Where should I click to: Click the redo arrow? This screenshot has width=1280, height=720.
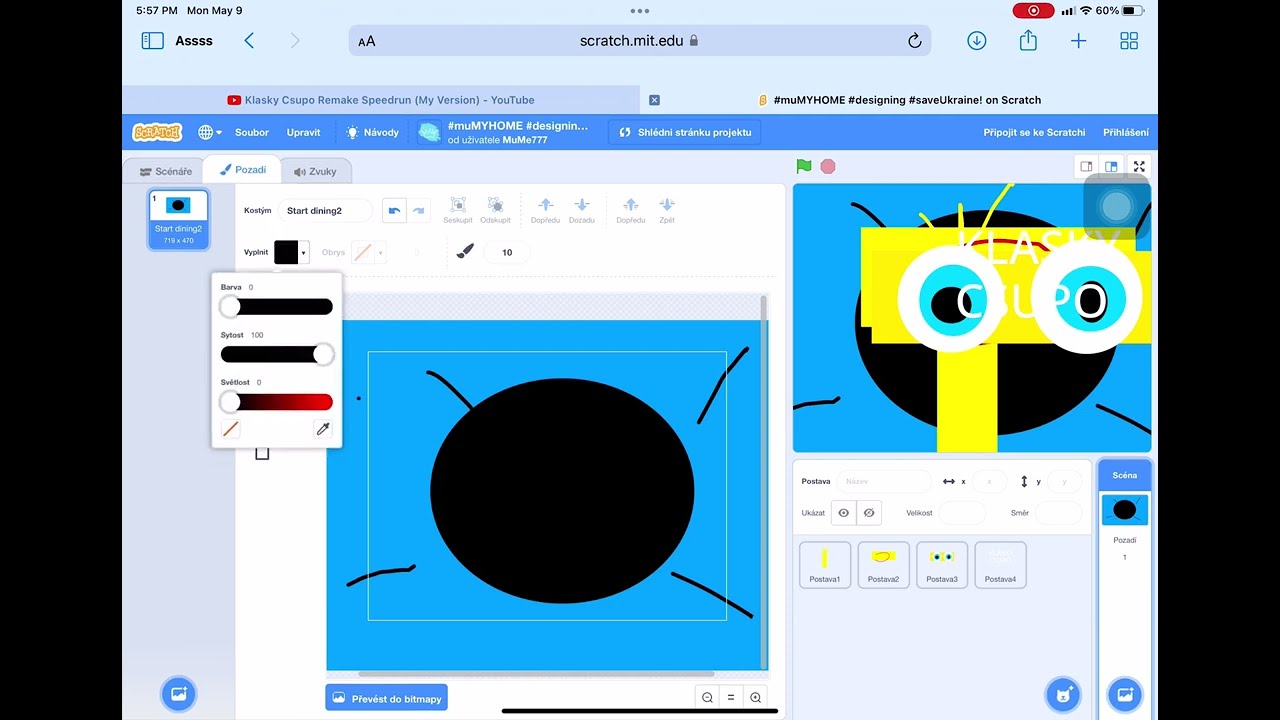point(418,211)
